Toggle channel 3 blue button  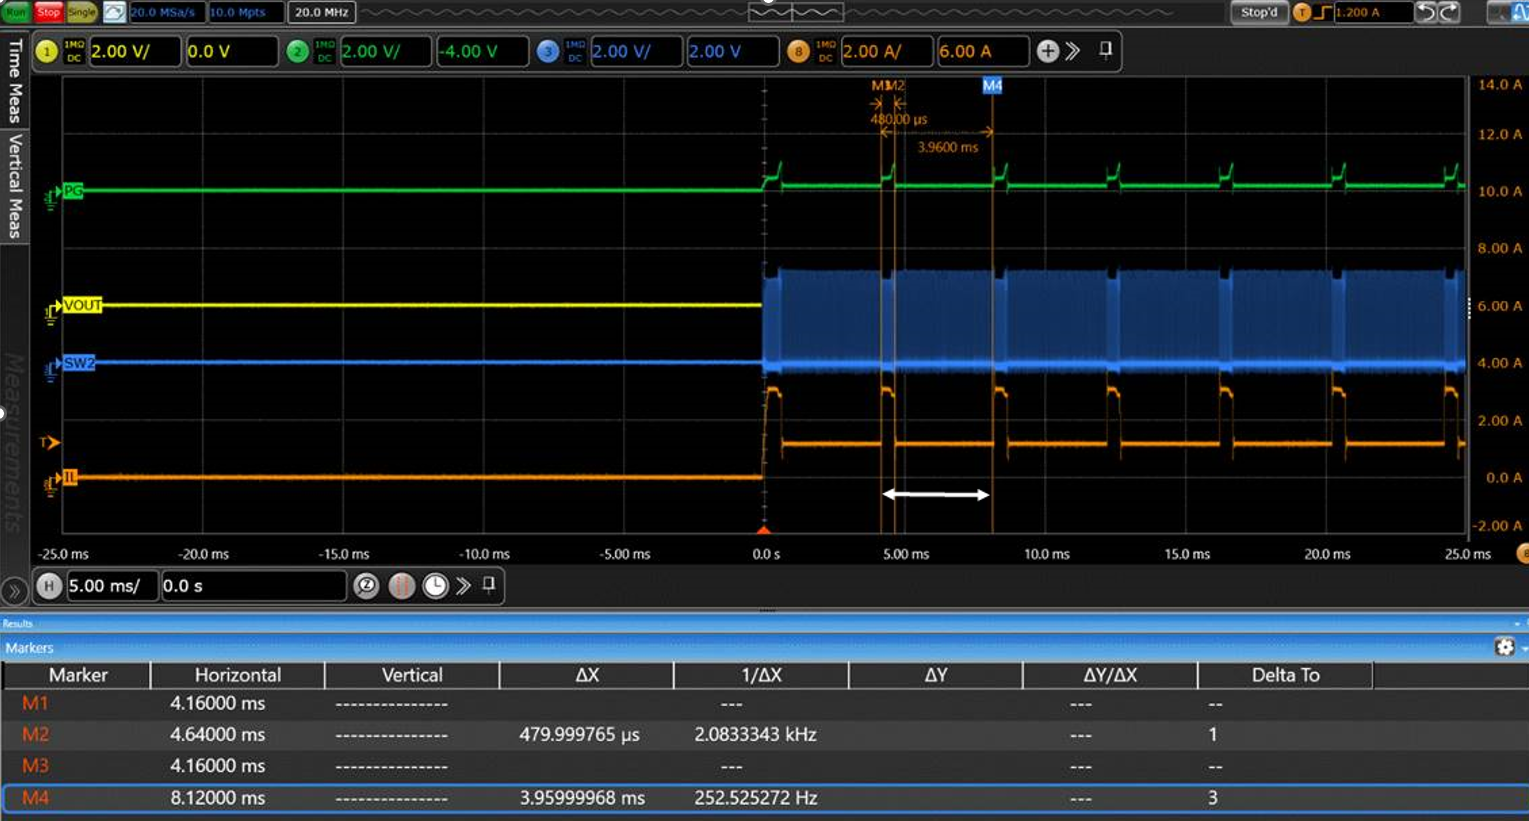[547, 51]
